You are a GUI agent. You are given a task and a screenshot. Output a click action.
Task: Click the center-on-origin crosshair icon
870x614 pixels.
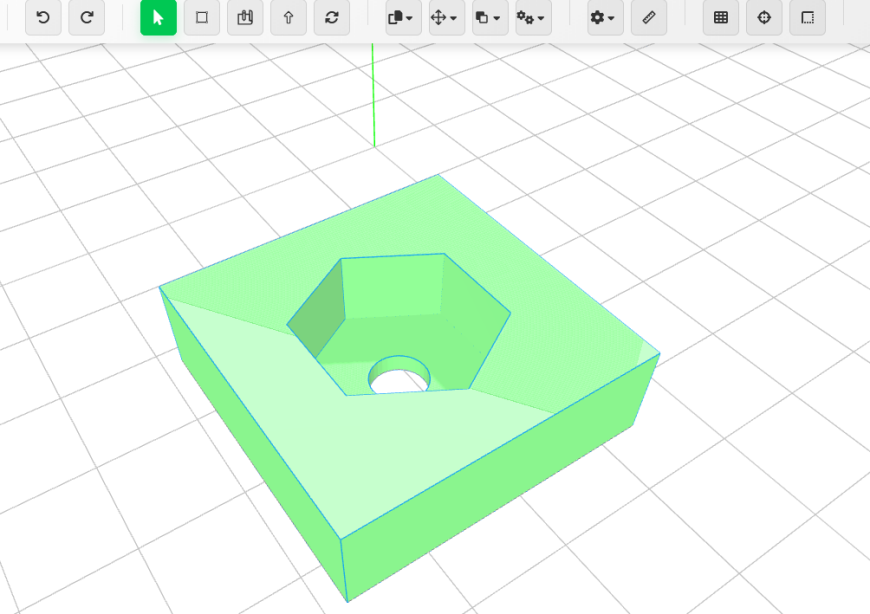click(x=763, y=18)
